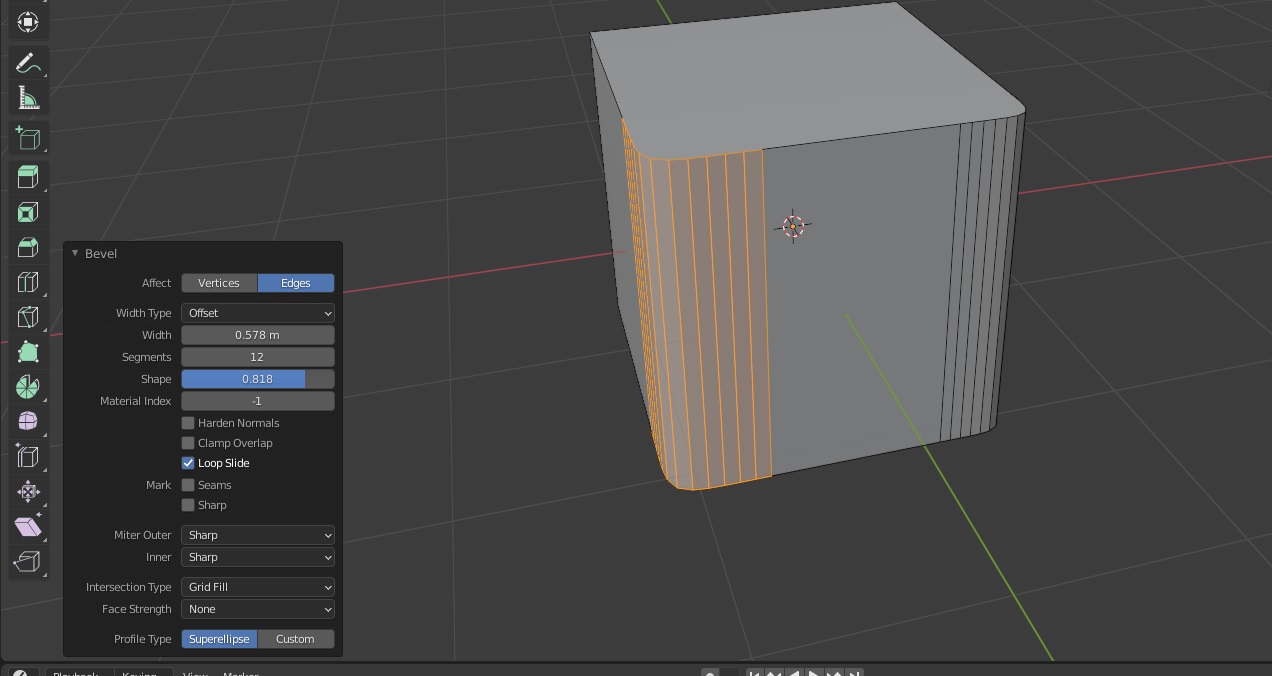The height and width of the screenshot is (676, 1272).
Task: Switch Profile Type to Custom
Action: tap(296, 639)
